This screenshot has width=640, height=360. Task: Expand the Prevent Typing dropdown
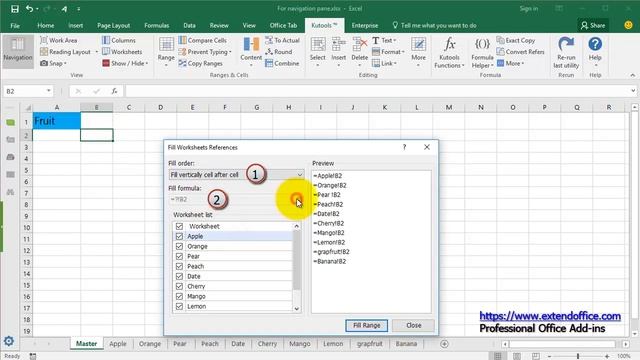pos(230,52)
